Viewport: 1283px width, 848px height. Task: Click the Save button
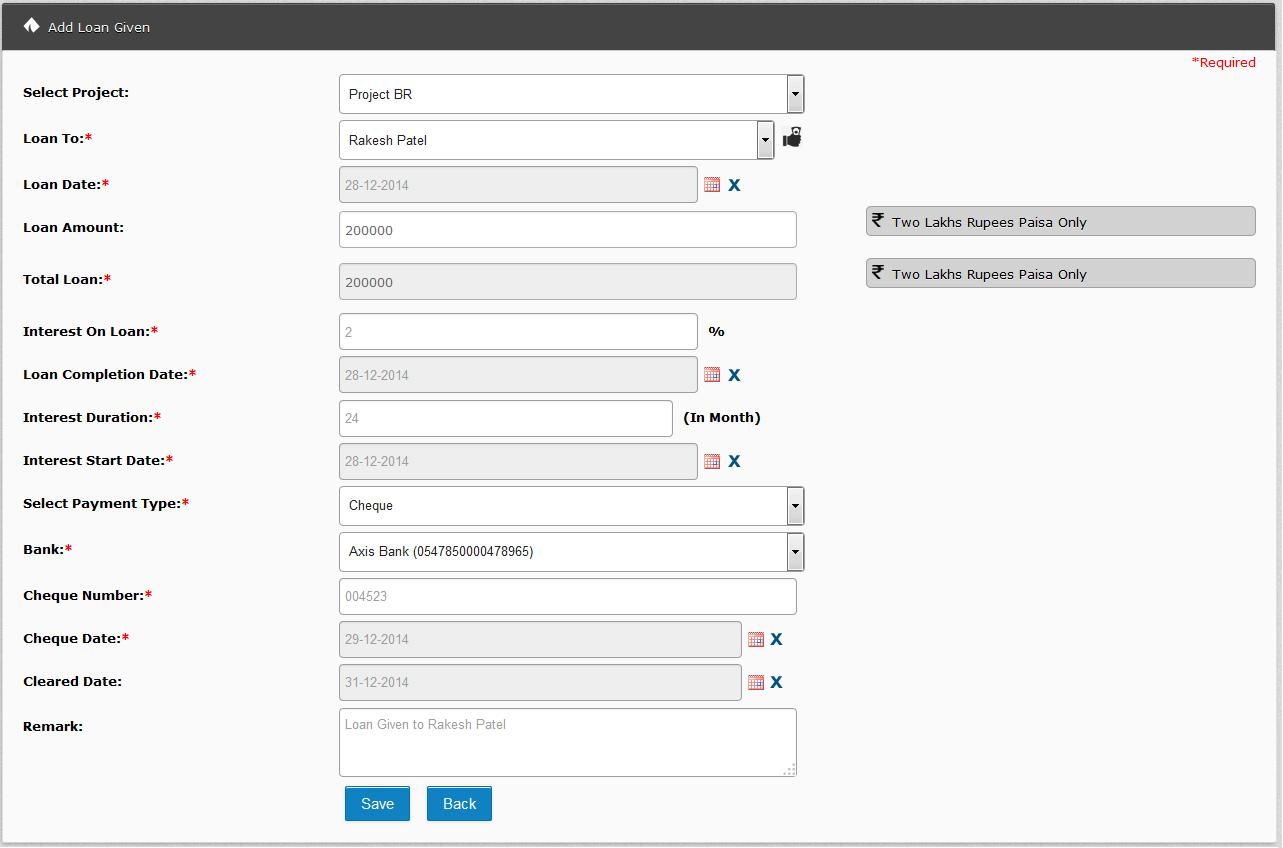377,804
